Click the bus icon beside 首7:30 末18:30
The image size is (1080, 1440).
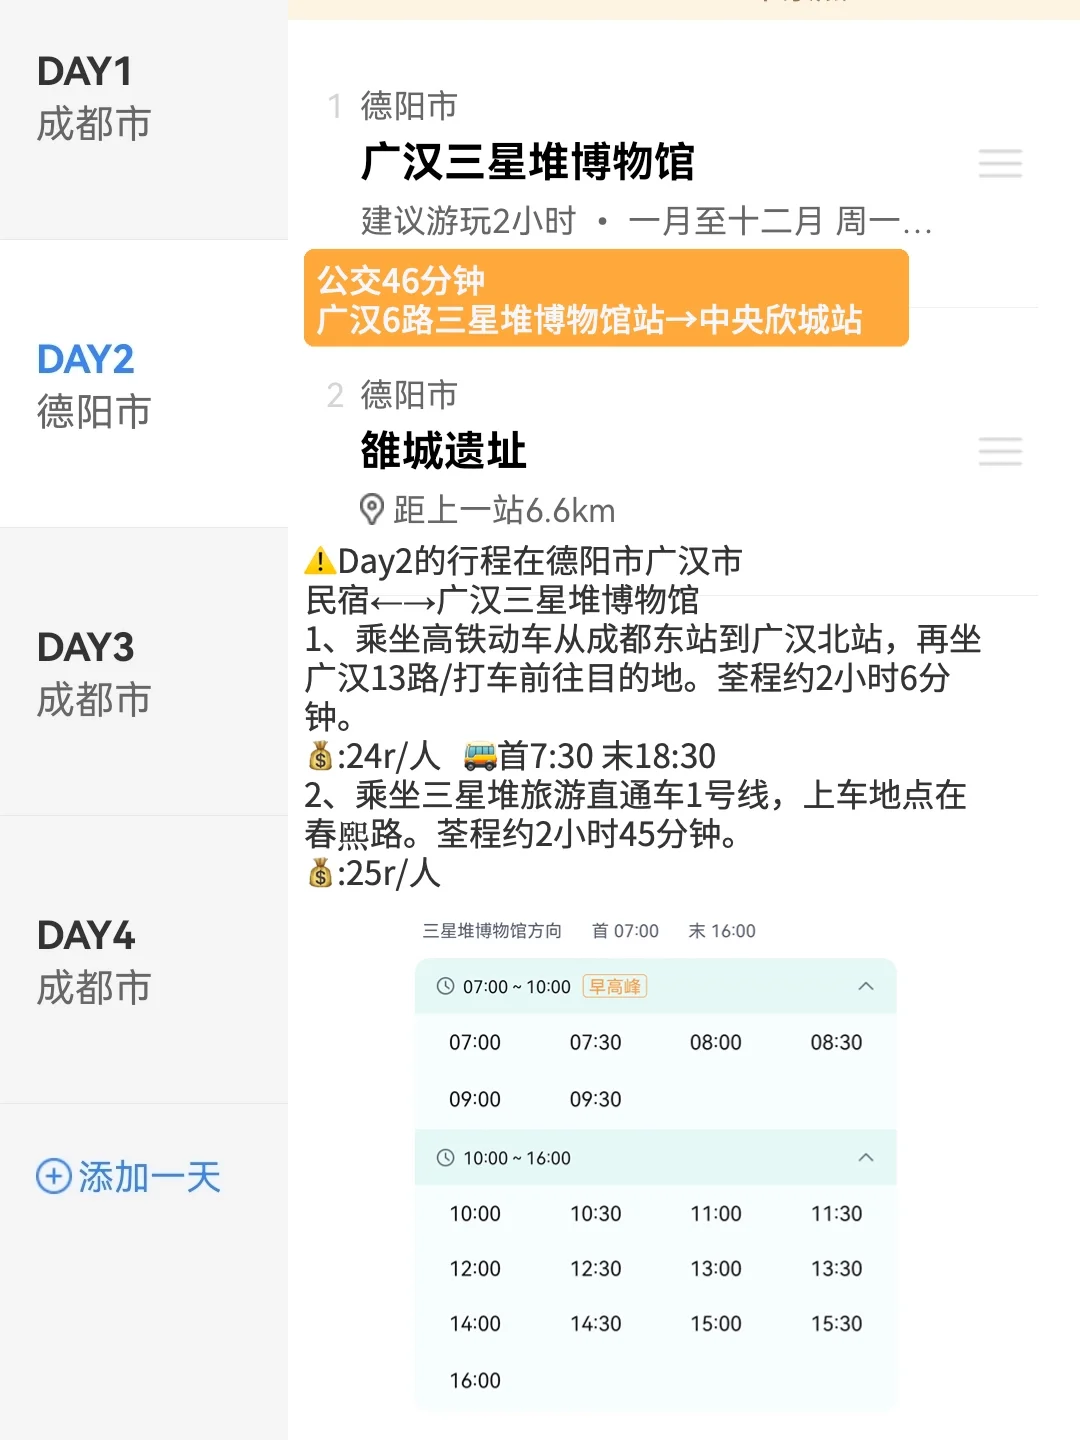pyautogui.click(x=480, y=756)
